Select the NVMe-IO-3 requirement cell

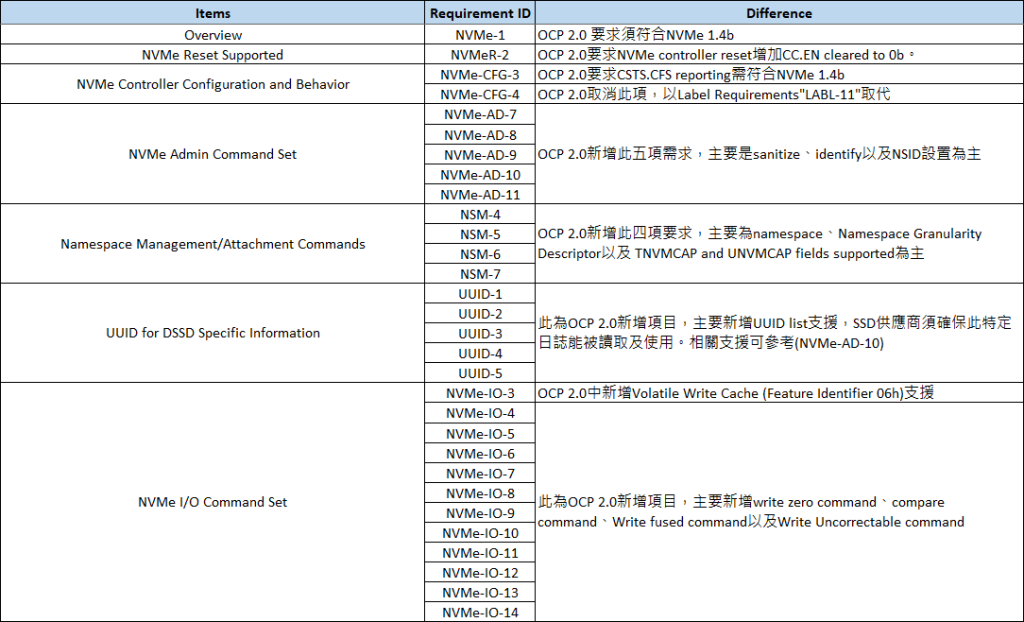pos(480,393)
